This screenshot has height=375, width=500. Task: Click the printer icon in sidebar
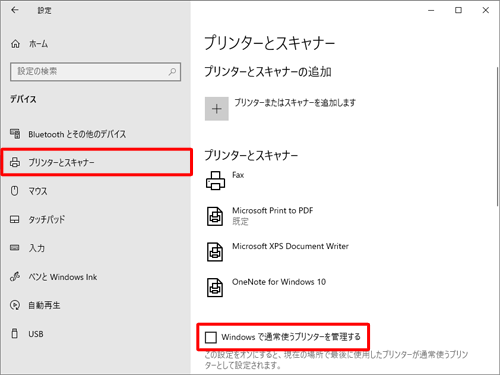[15, 162]
